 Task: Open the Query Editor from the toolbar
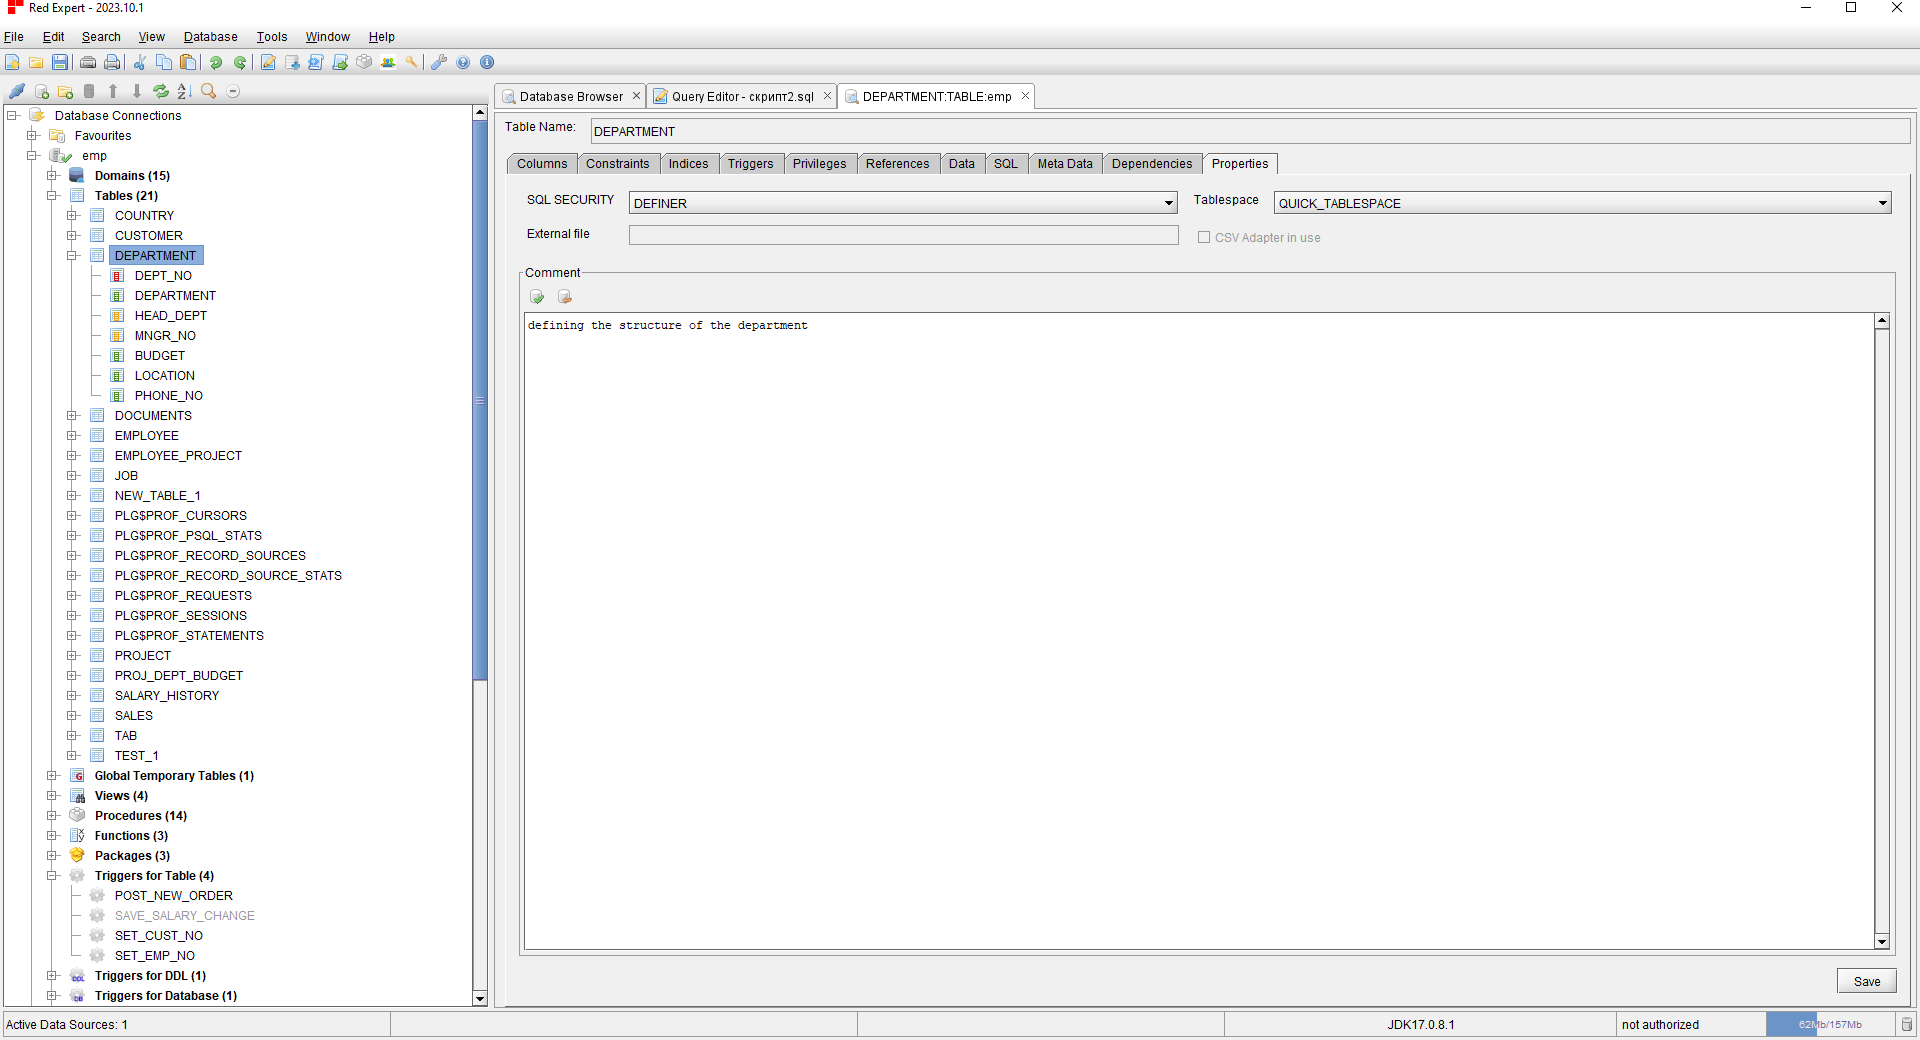tap(268, 62)
